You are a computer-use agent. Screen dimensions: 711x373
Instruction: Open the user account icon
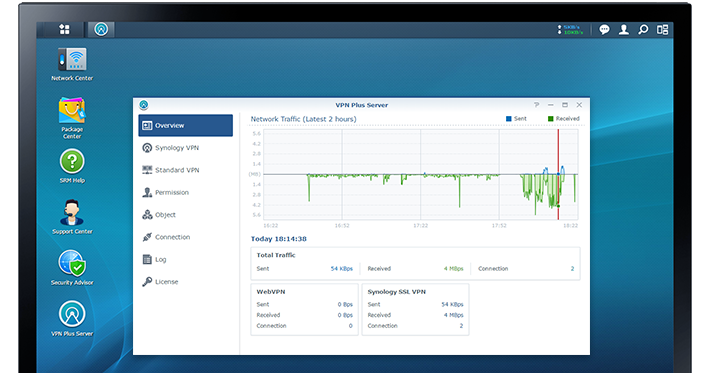[x=624, y=30]
